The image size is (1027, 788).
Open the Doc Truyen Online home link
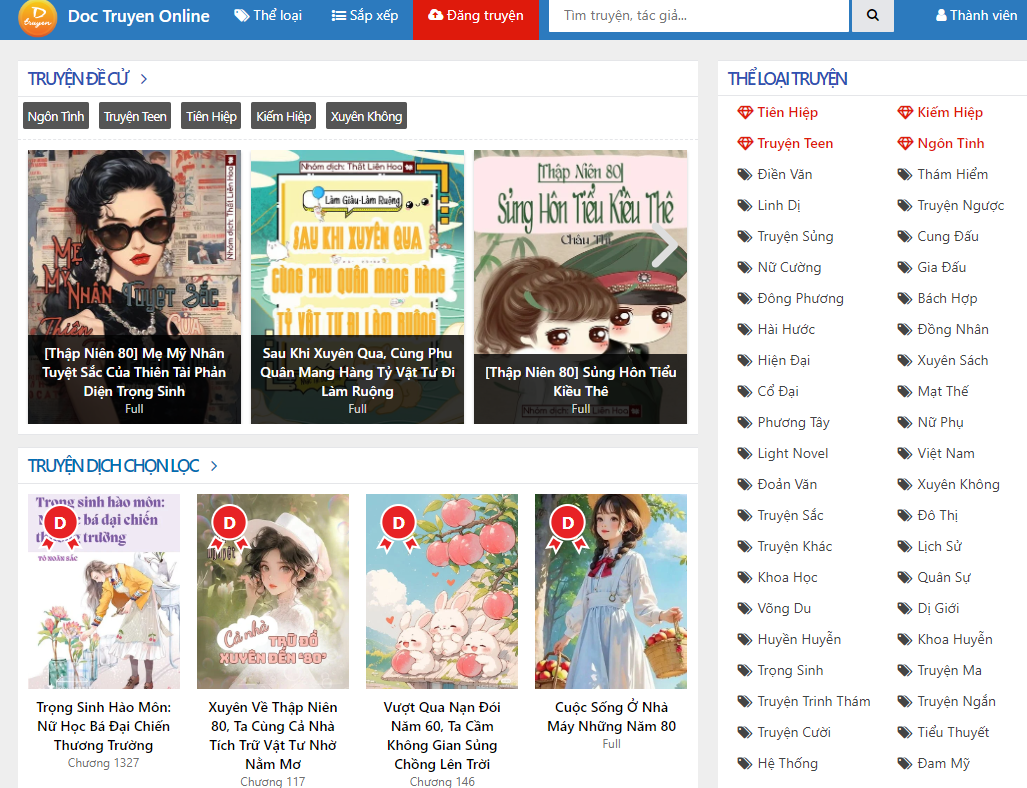139,16
